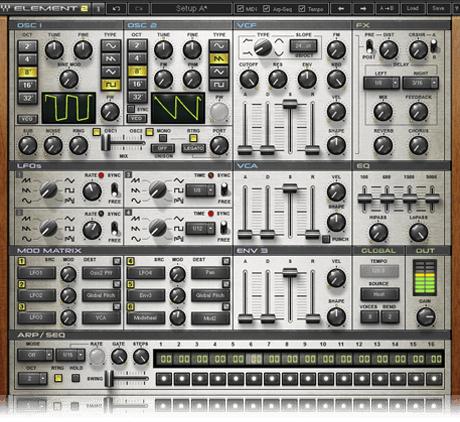Screen dimensions: 460x422
Task: Click the VCF filter TYPE selector knob
Action: pyautogui.click(x=263, y=47)
